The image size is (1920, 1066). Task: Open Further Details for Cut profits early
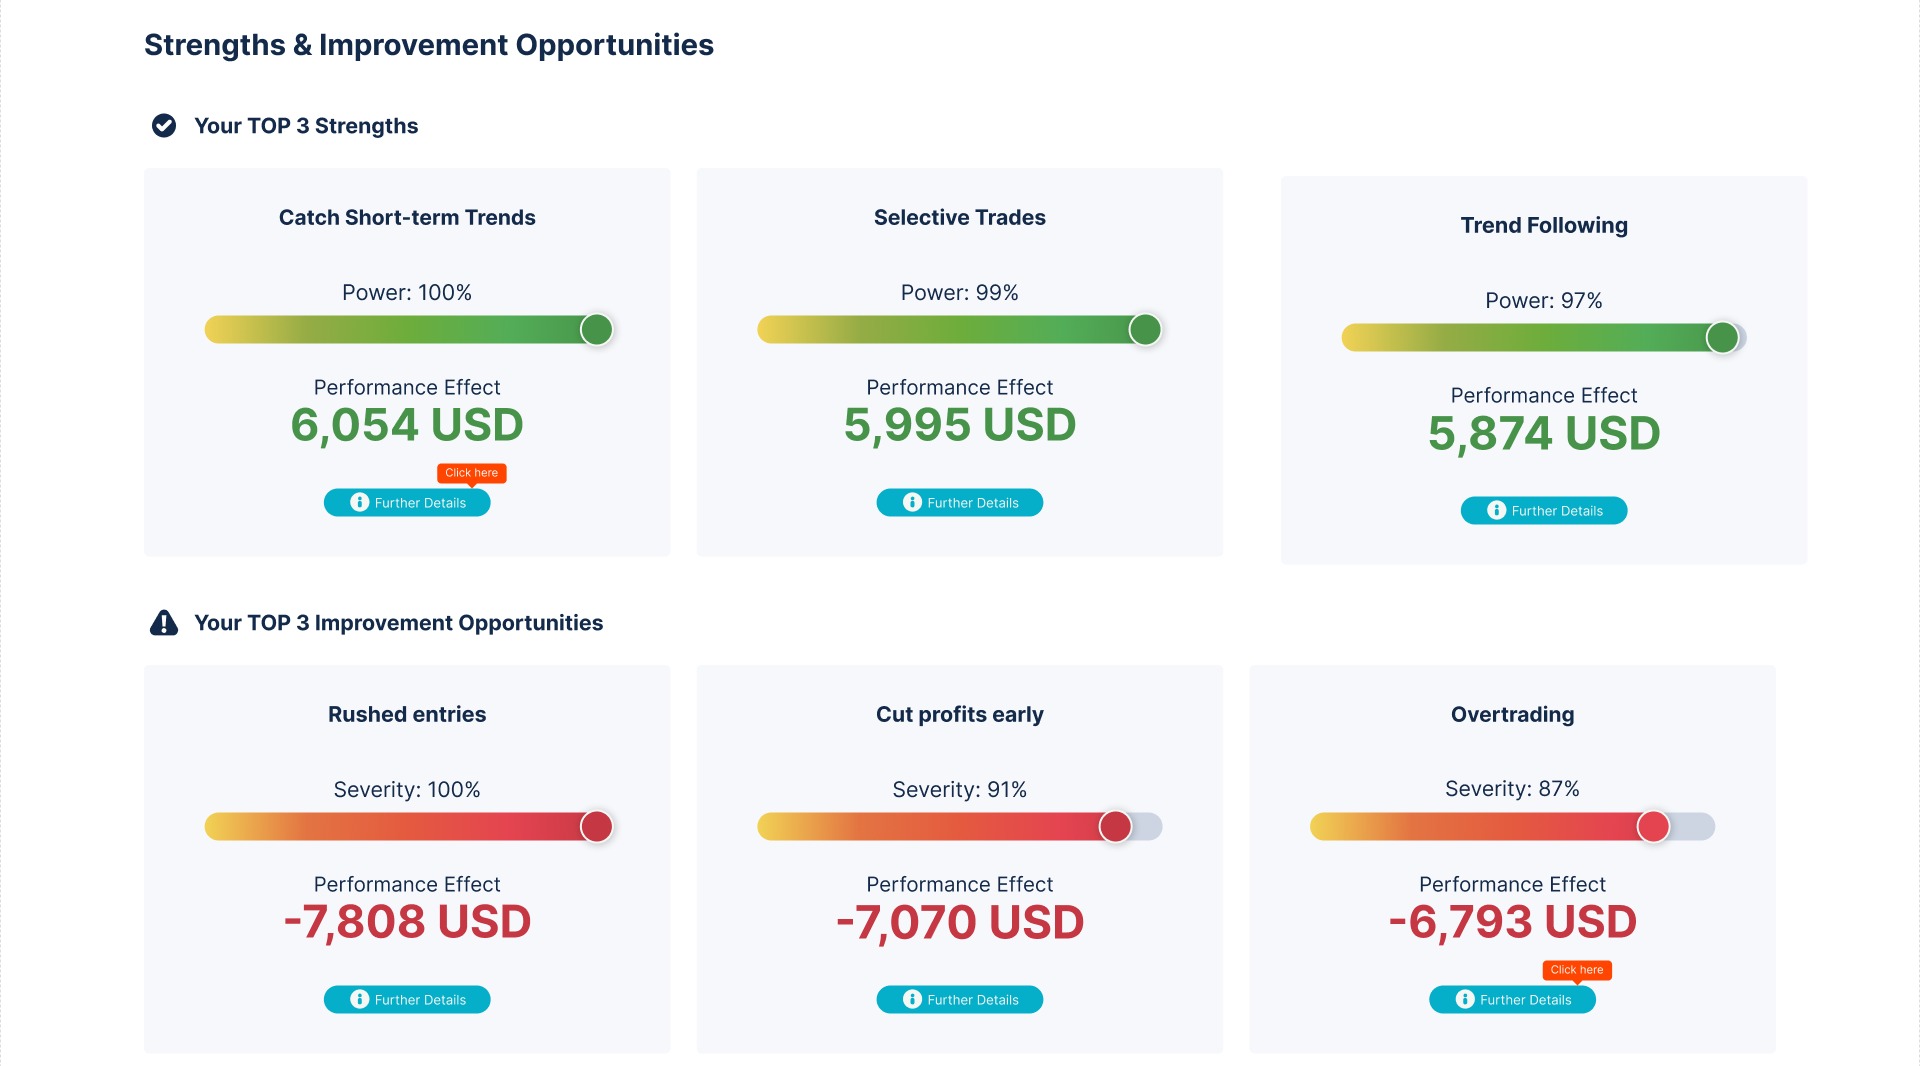[959, 999]
